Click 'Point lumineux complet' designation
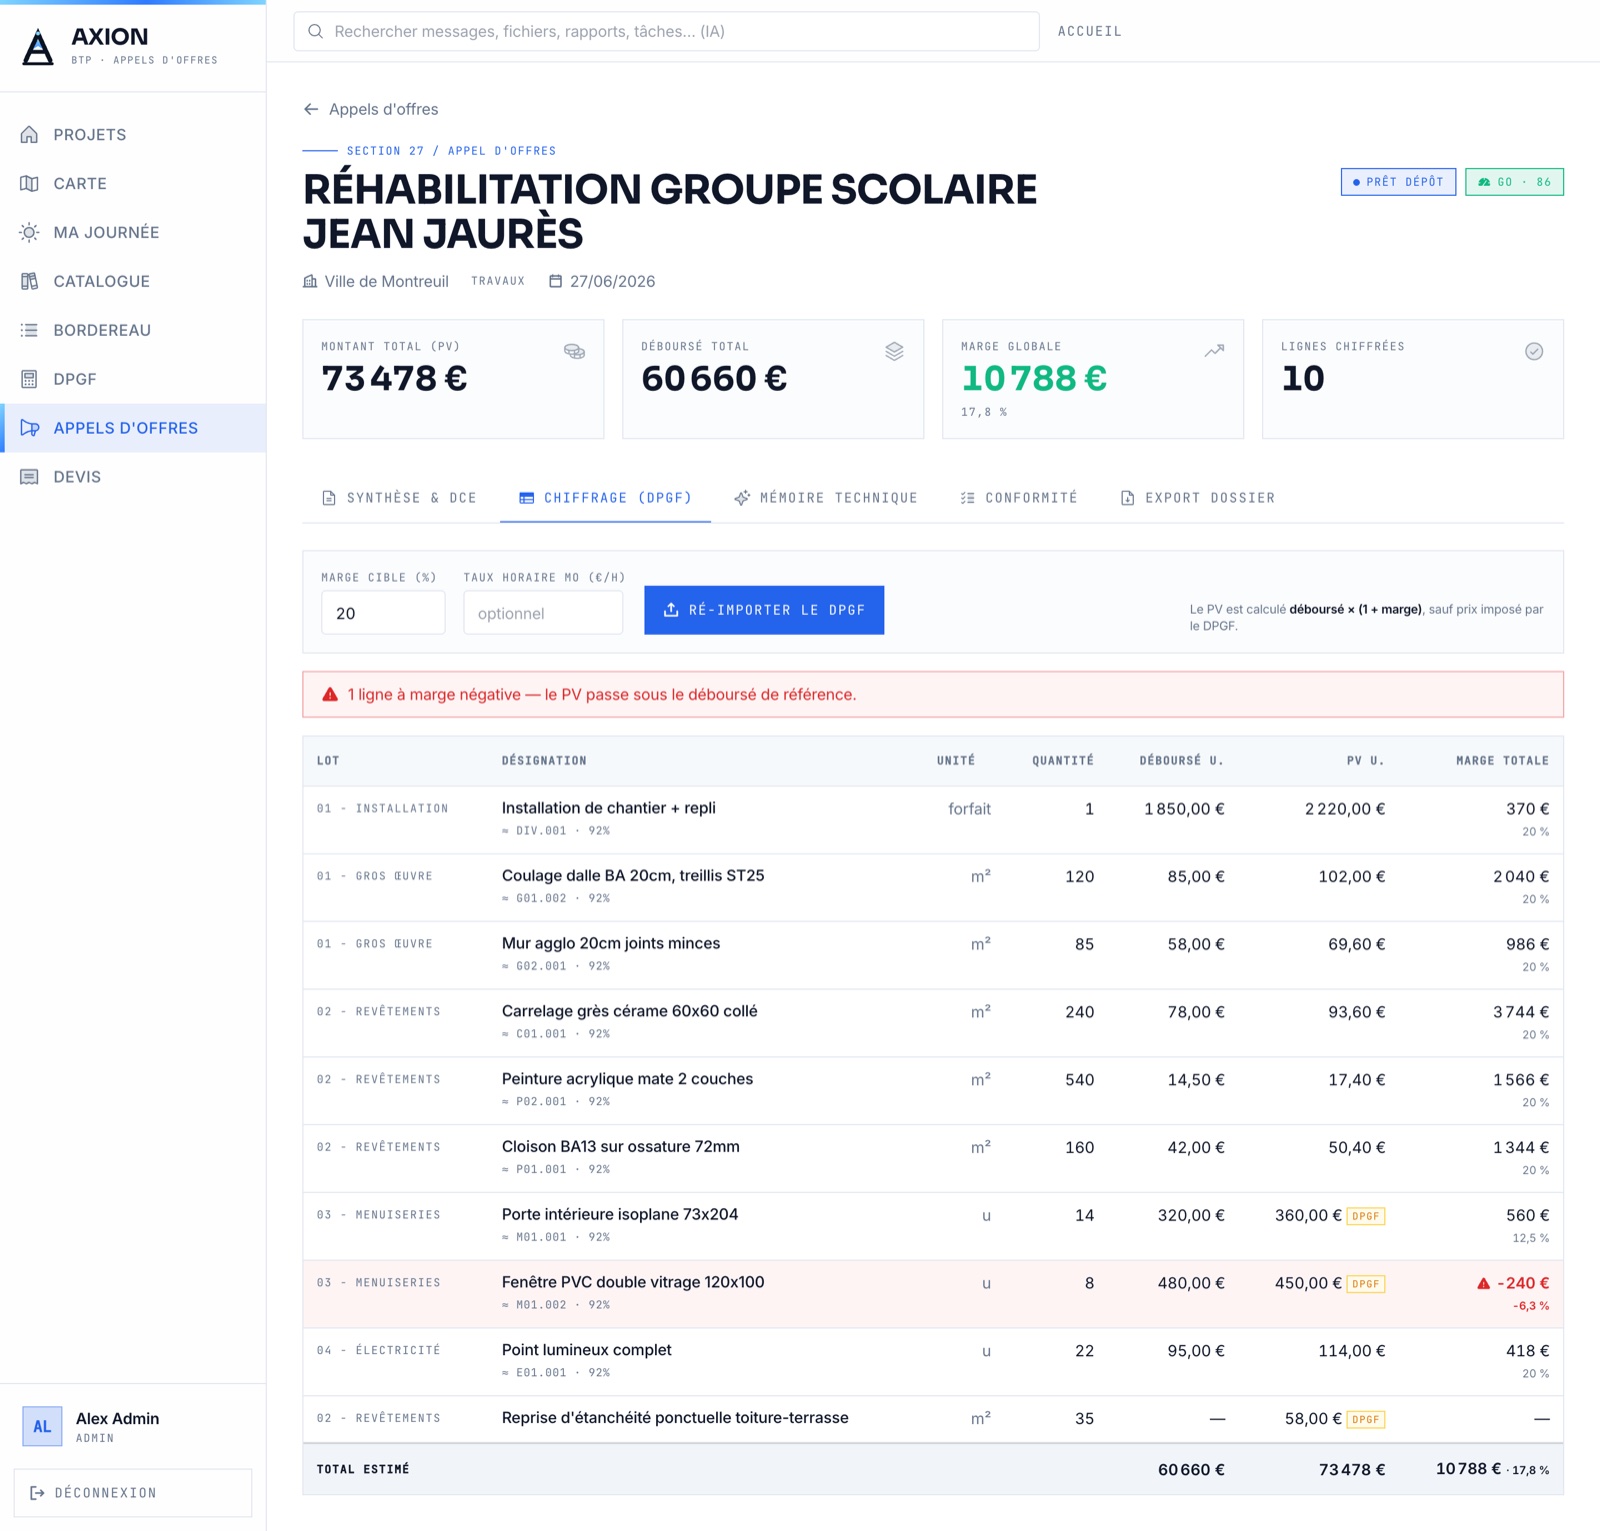Image resolution: width=1600 pixels, height=1531 pixels. 587,1350
